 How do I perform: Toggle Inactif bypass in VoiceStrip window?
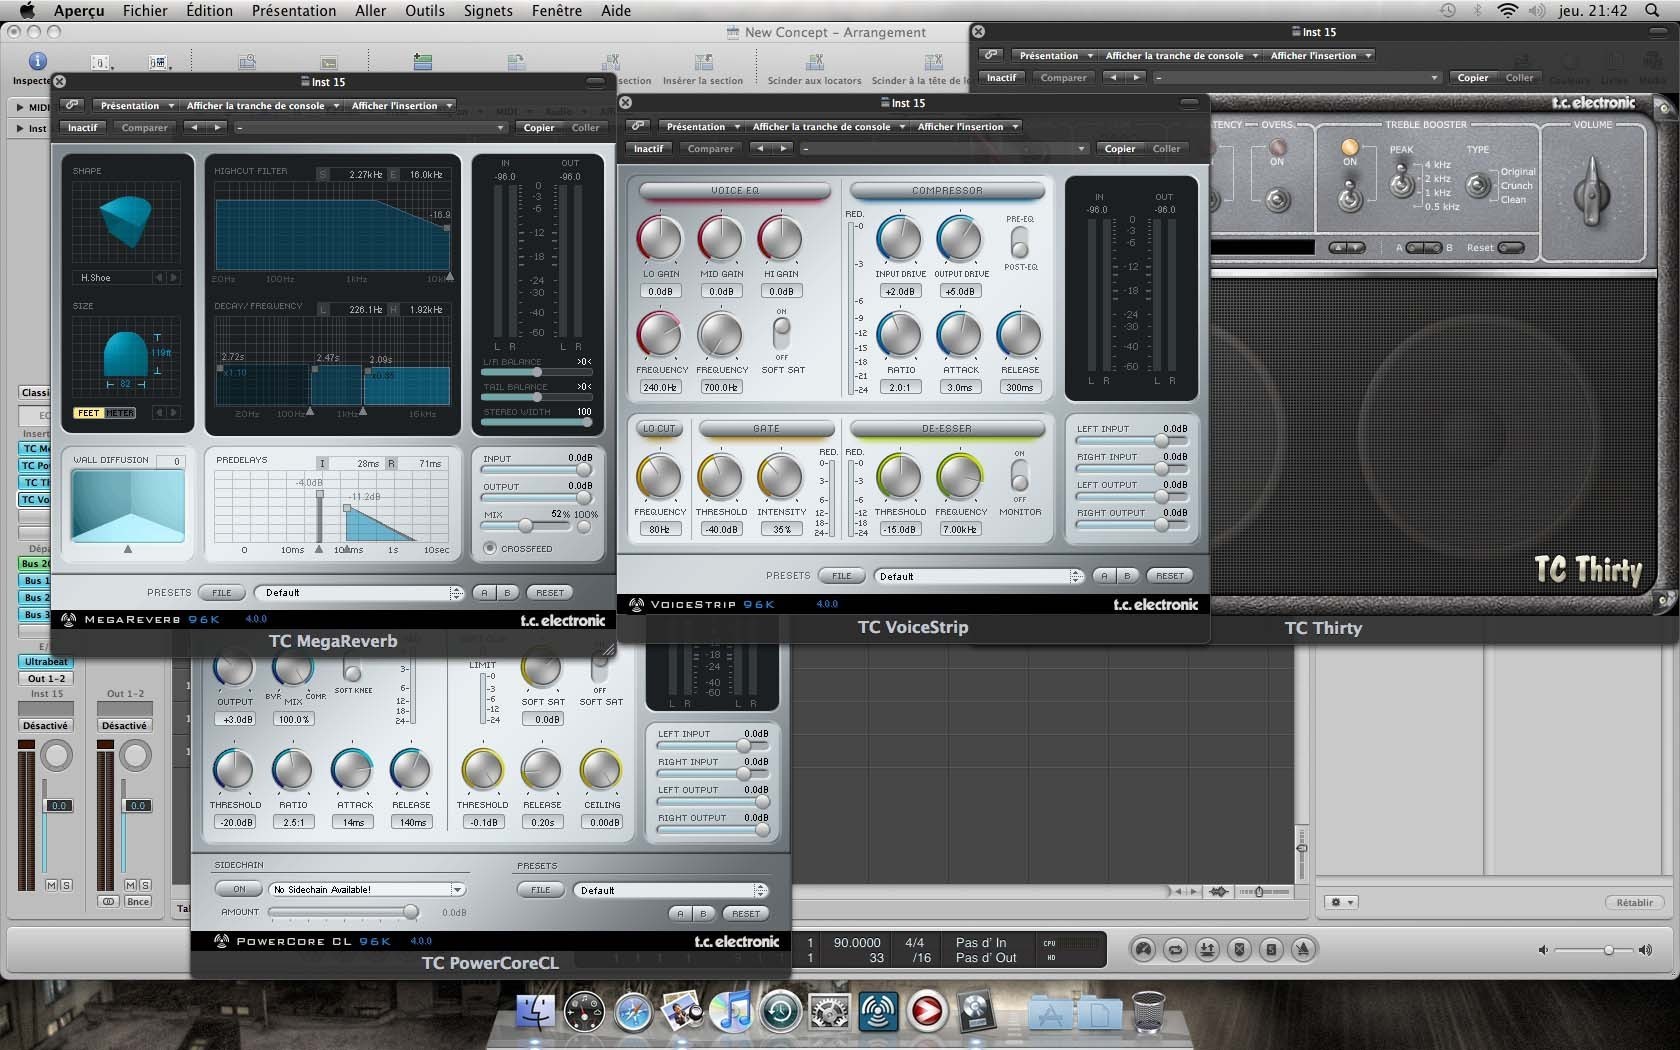click(x=648, y=148)
